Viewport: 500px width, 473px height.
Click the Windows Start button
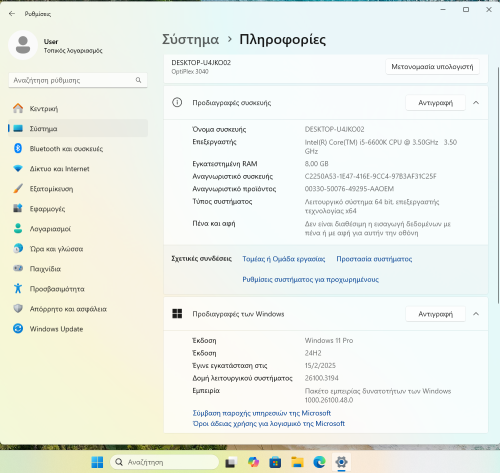click(x=97, y=462)
